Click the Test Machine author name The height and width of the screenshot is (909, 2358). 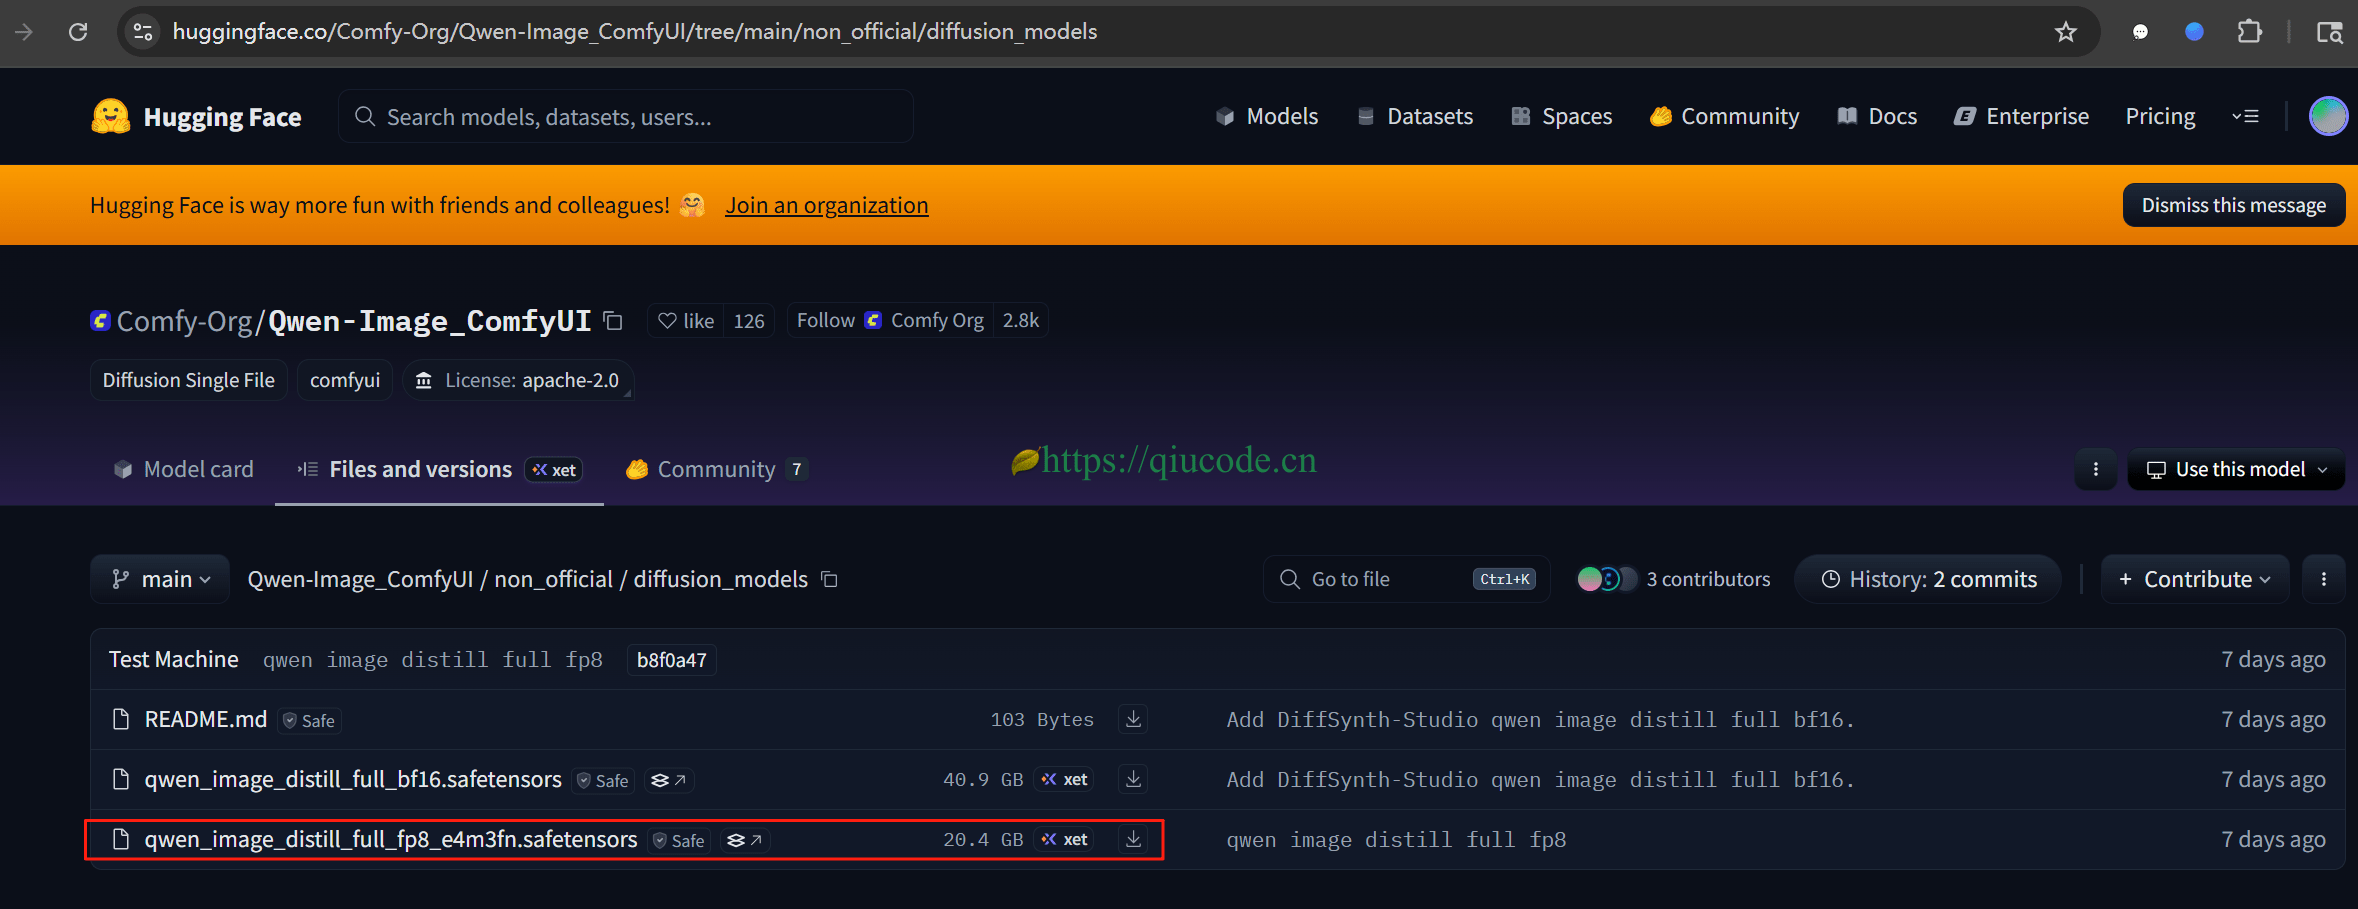click(174, 659)
